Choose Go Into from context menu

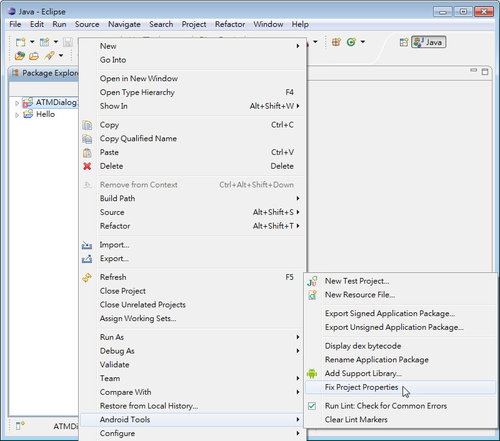pyautogui.click(x=193, y=60)
